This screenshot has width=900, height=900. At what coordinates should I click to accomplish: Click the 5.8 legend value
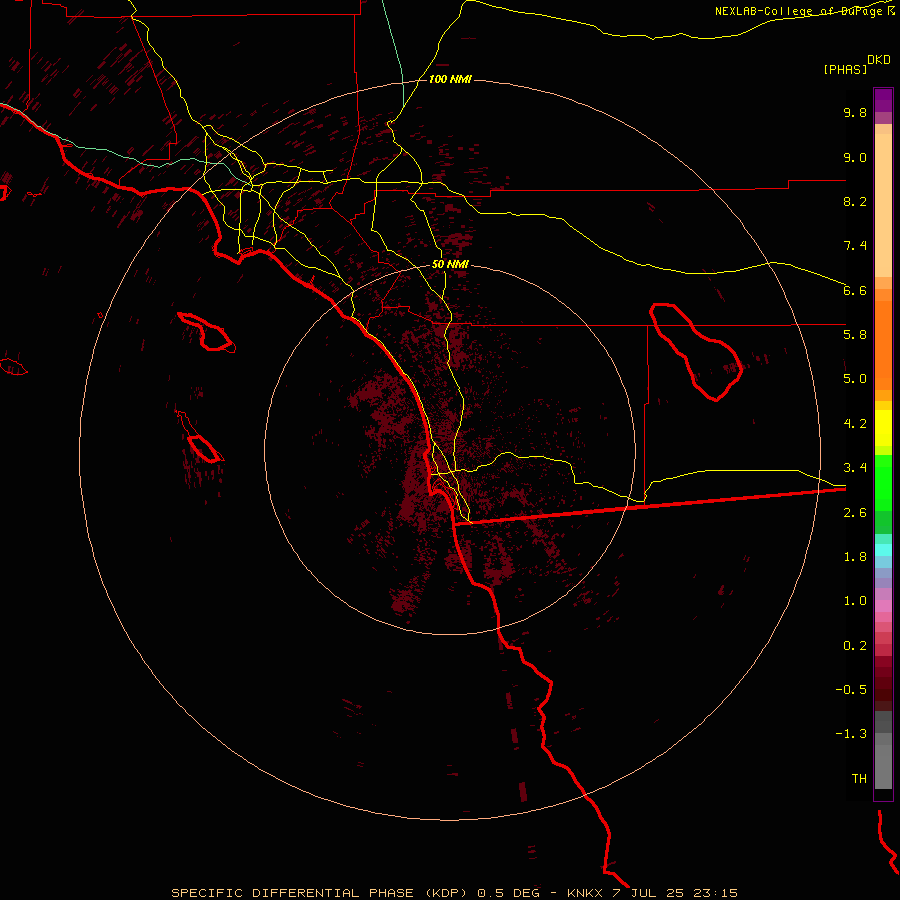coord(855,335)
